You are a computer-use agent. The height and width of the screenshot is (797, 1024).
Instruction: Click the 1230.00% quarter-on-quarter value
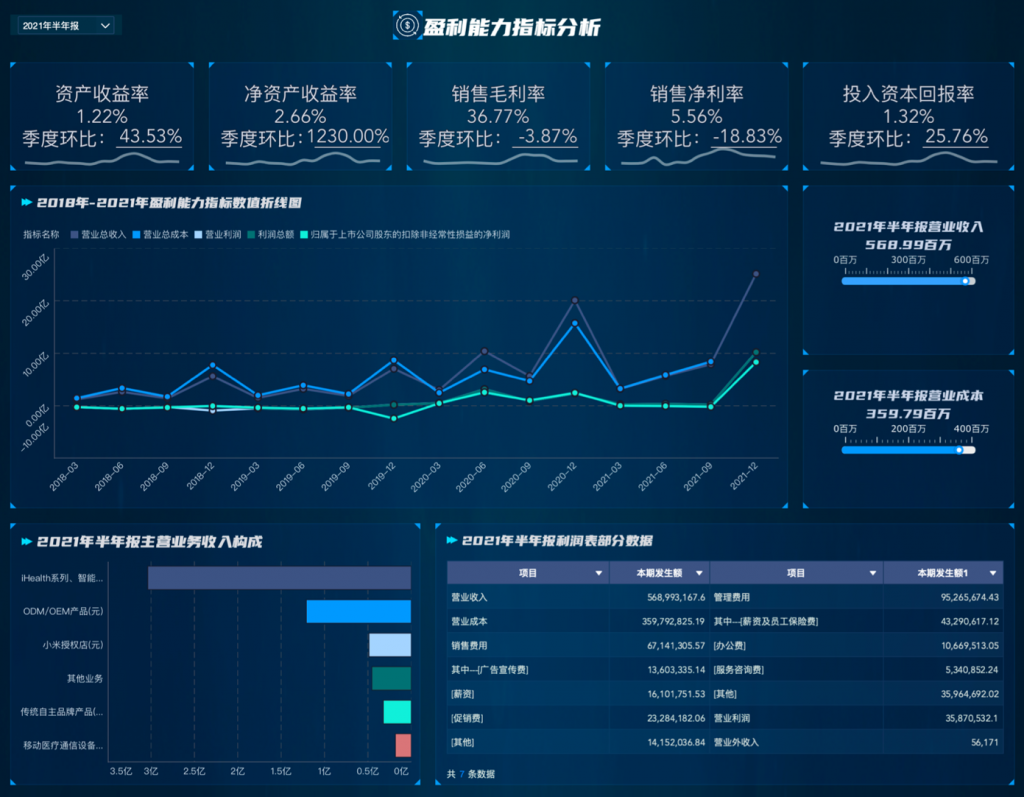[348, 137]
